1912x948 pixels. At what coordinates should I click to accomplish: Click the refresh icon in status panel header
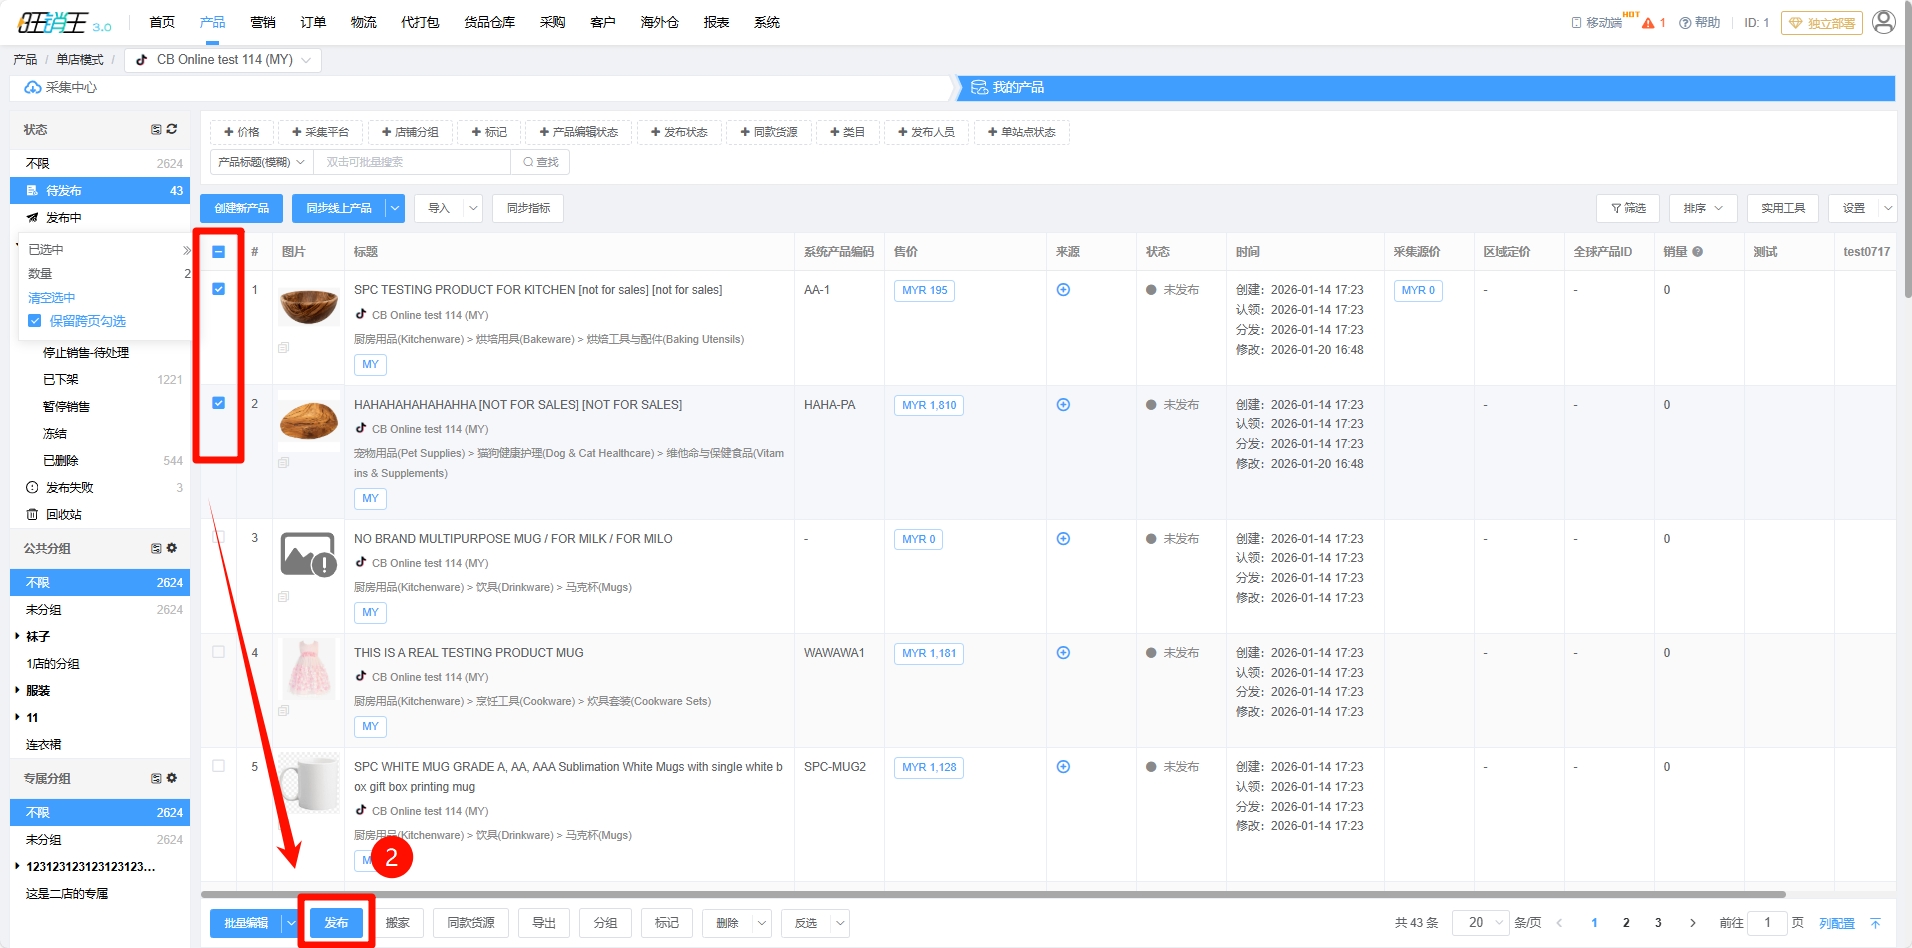(172, 129)
